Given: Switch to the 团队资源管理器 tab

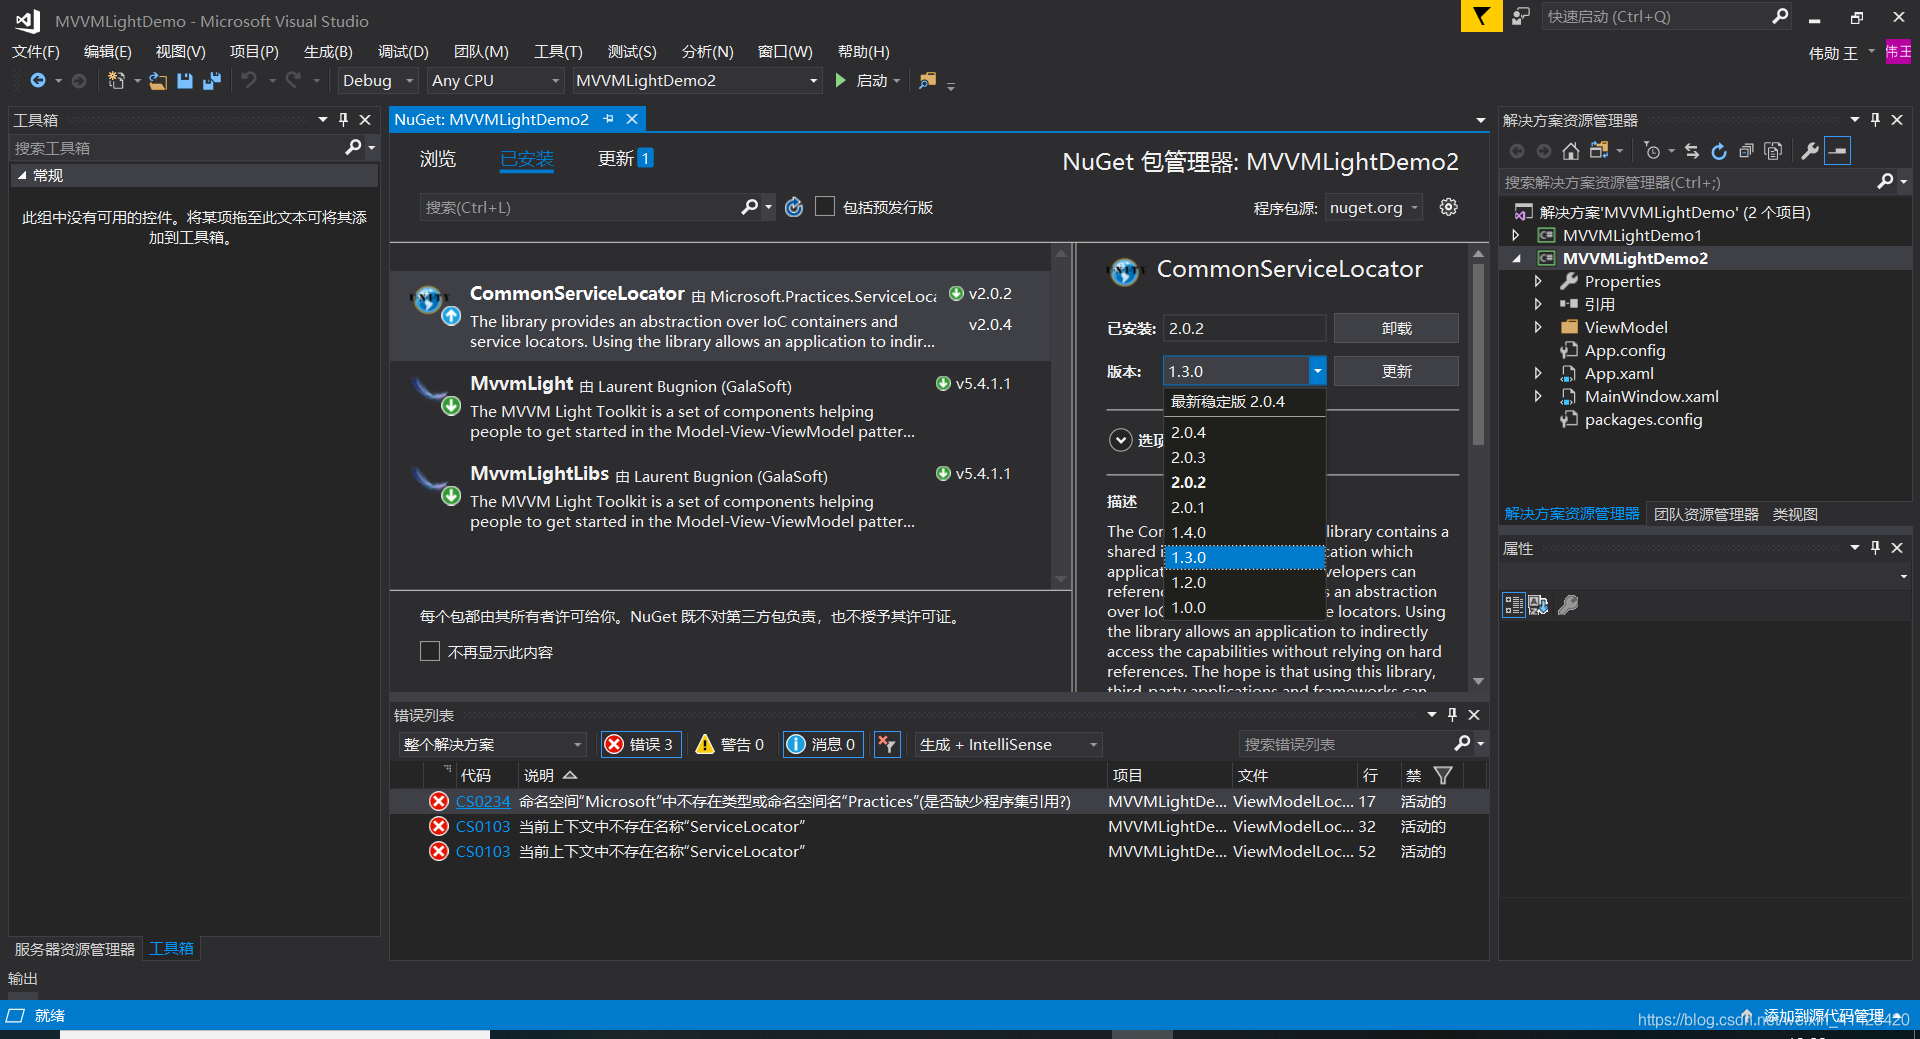Looking at the screenshot, I should click(x=1706, y=514).
